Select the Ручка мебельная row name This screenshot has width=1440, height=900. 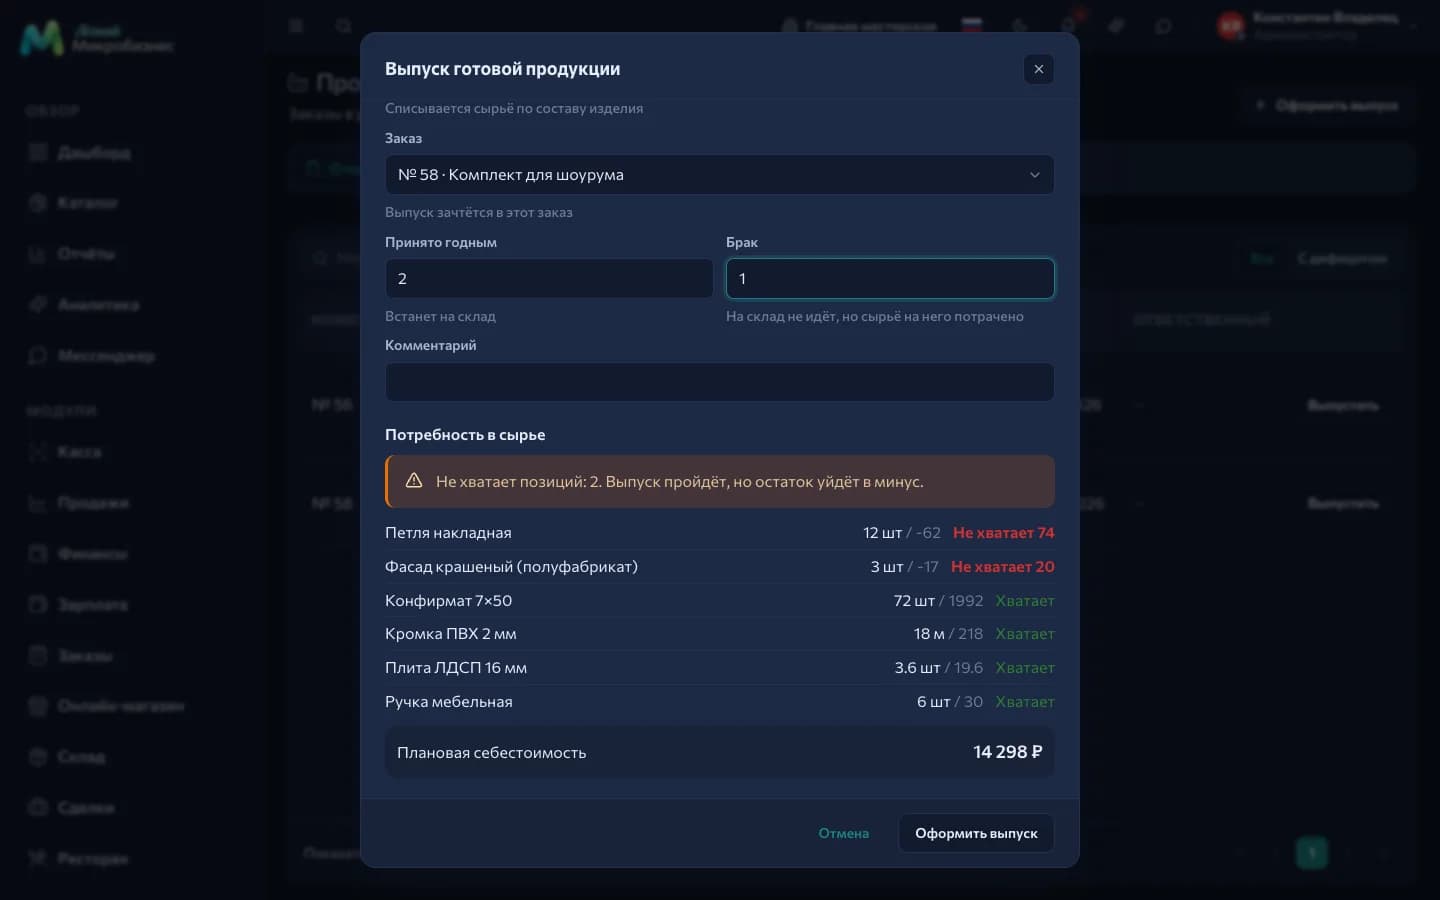click(x=449, y=702)
